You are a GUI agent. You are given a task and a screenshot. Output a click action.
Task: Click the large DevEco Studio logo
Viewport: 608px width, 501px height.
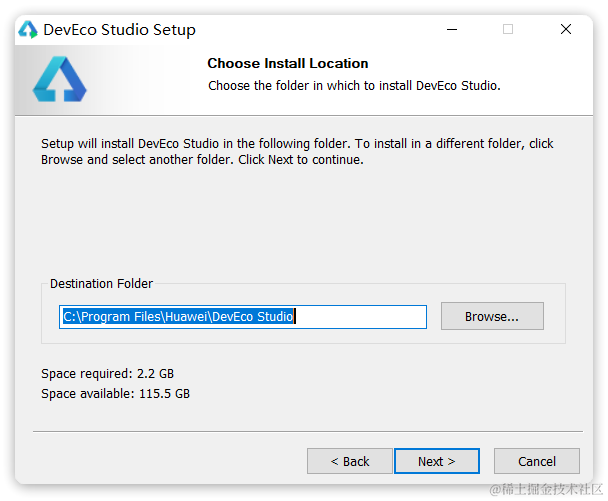[59, 79]
